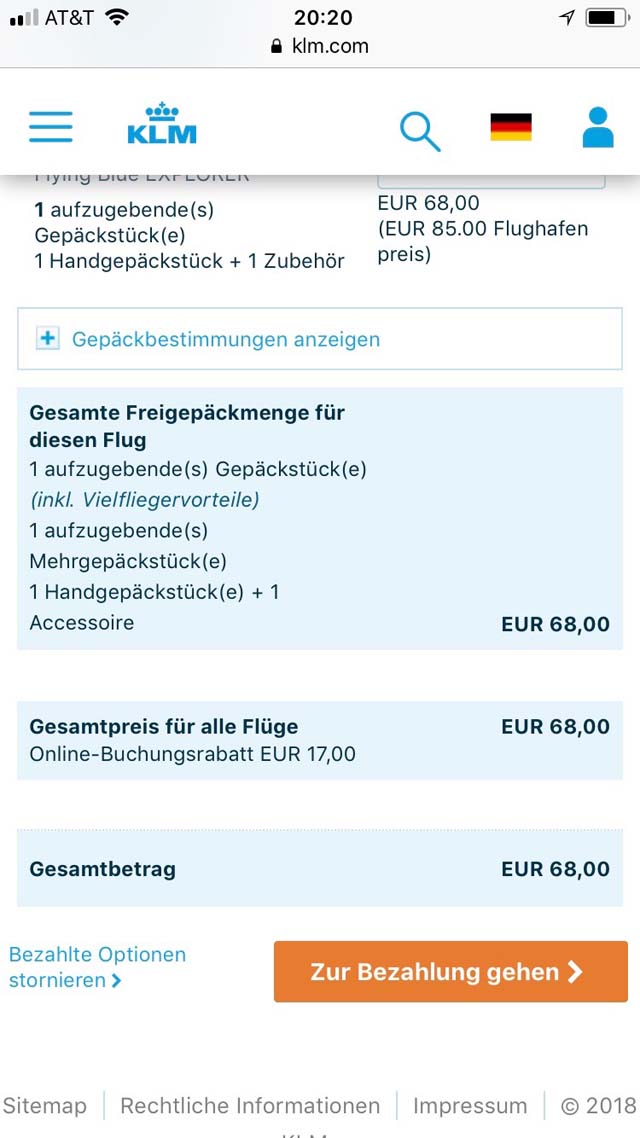Screen dimensions: 640x1138
Task: Tap the Gesamtpreis für alle Flüge row
Action: point(320,740)
